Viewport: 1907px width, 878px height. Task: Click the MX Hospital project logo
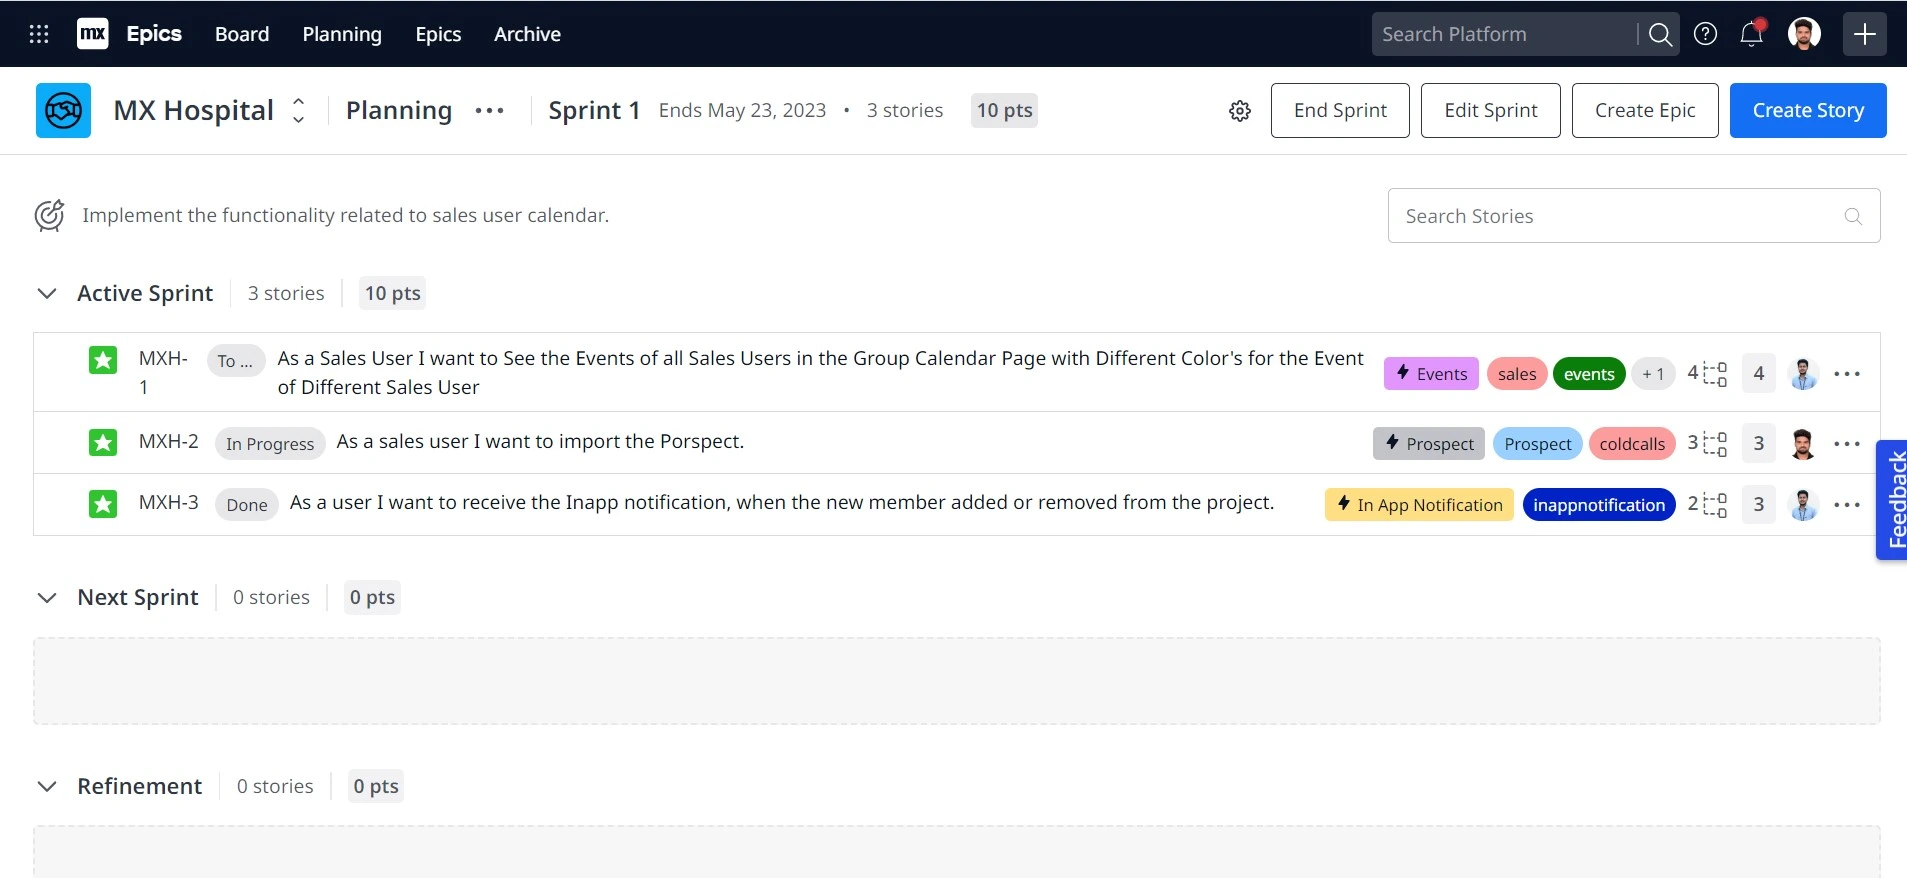63,111
